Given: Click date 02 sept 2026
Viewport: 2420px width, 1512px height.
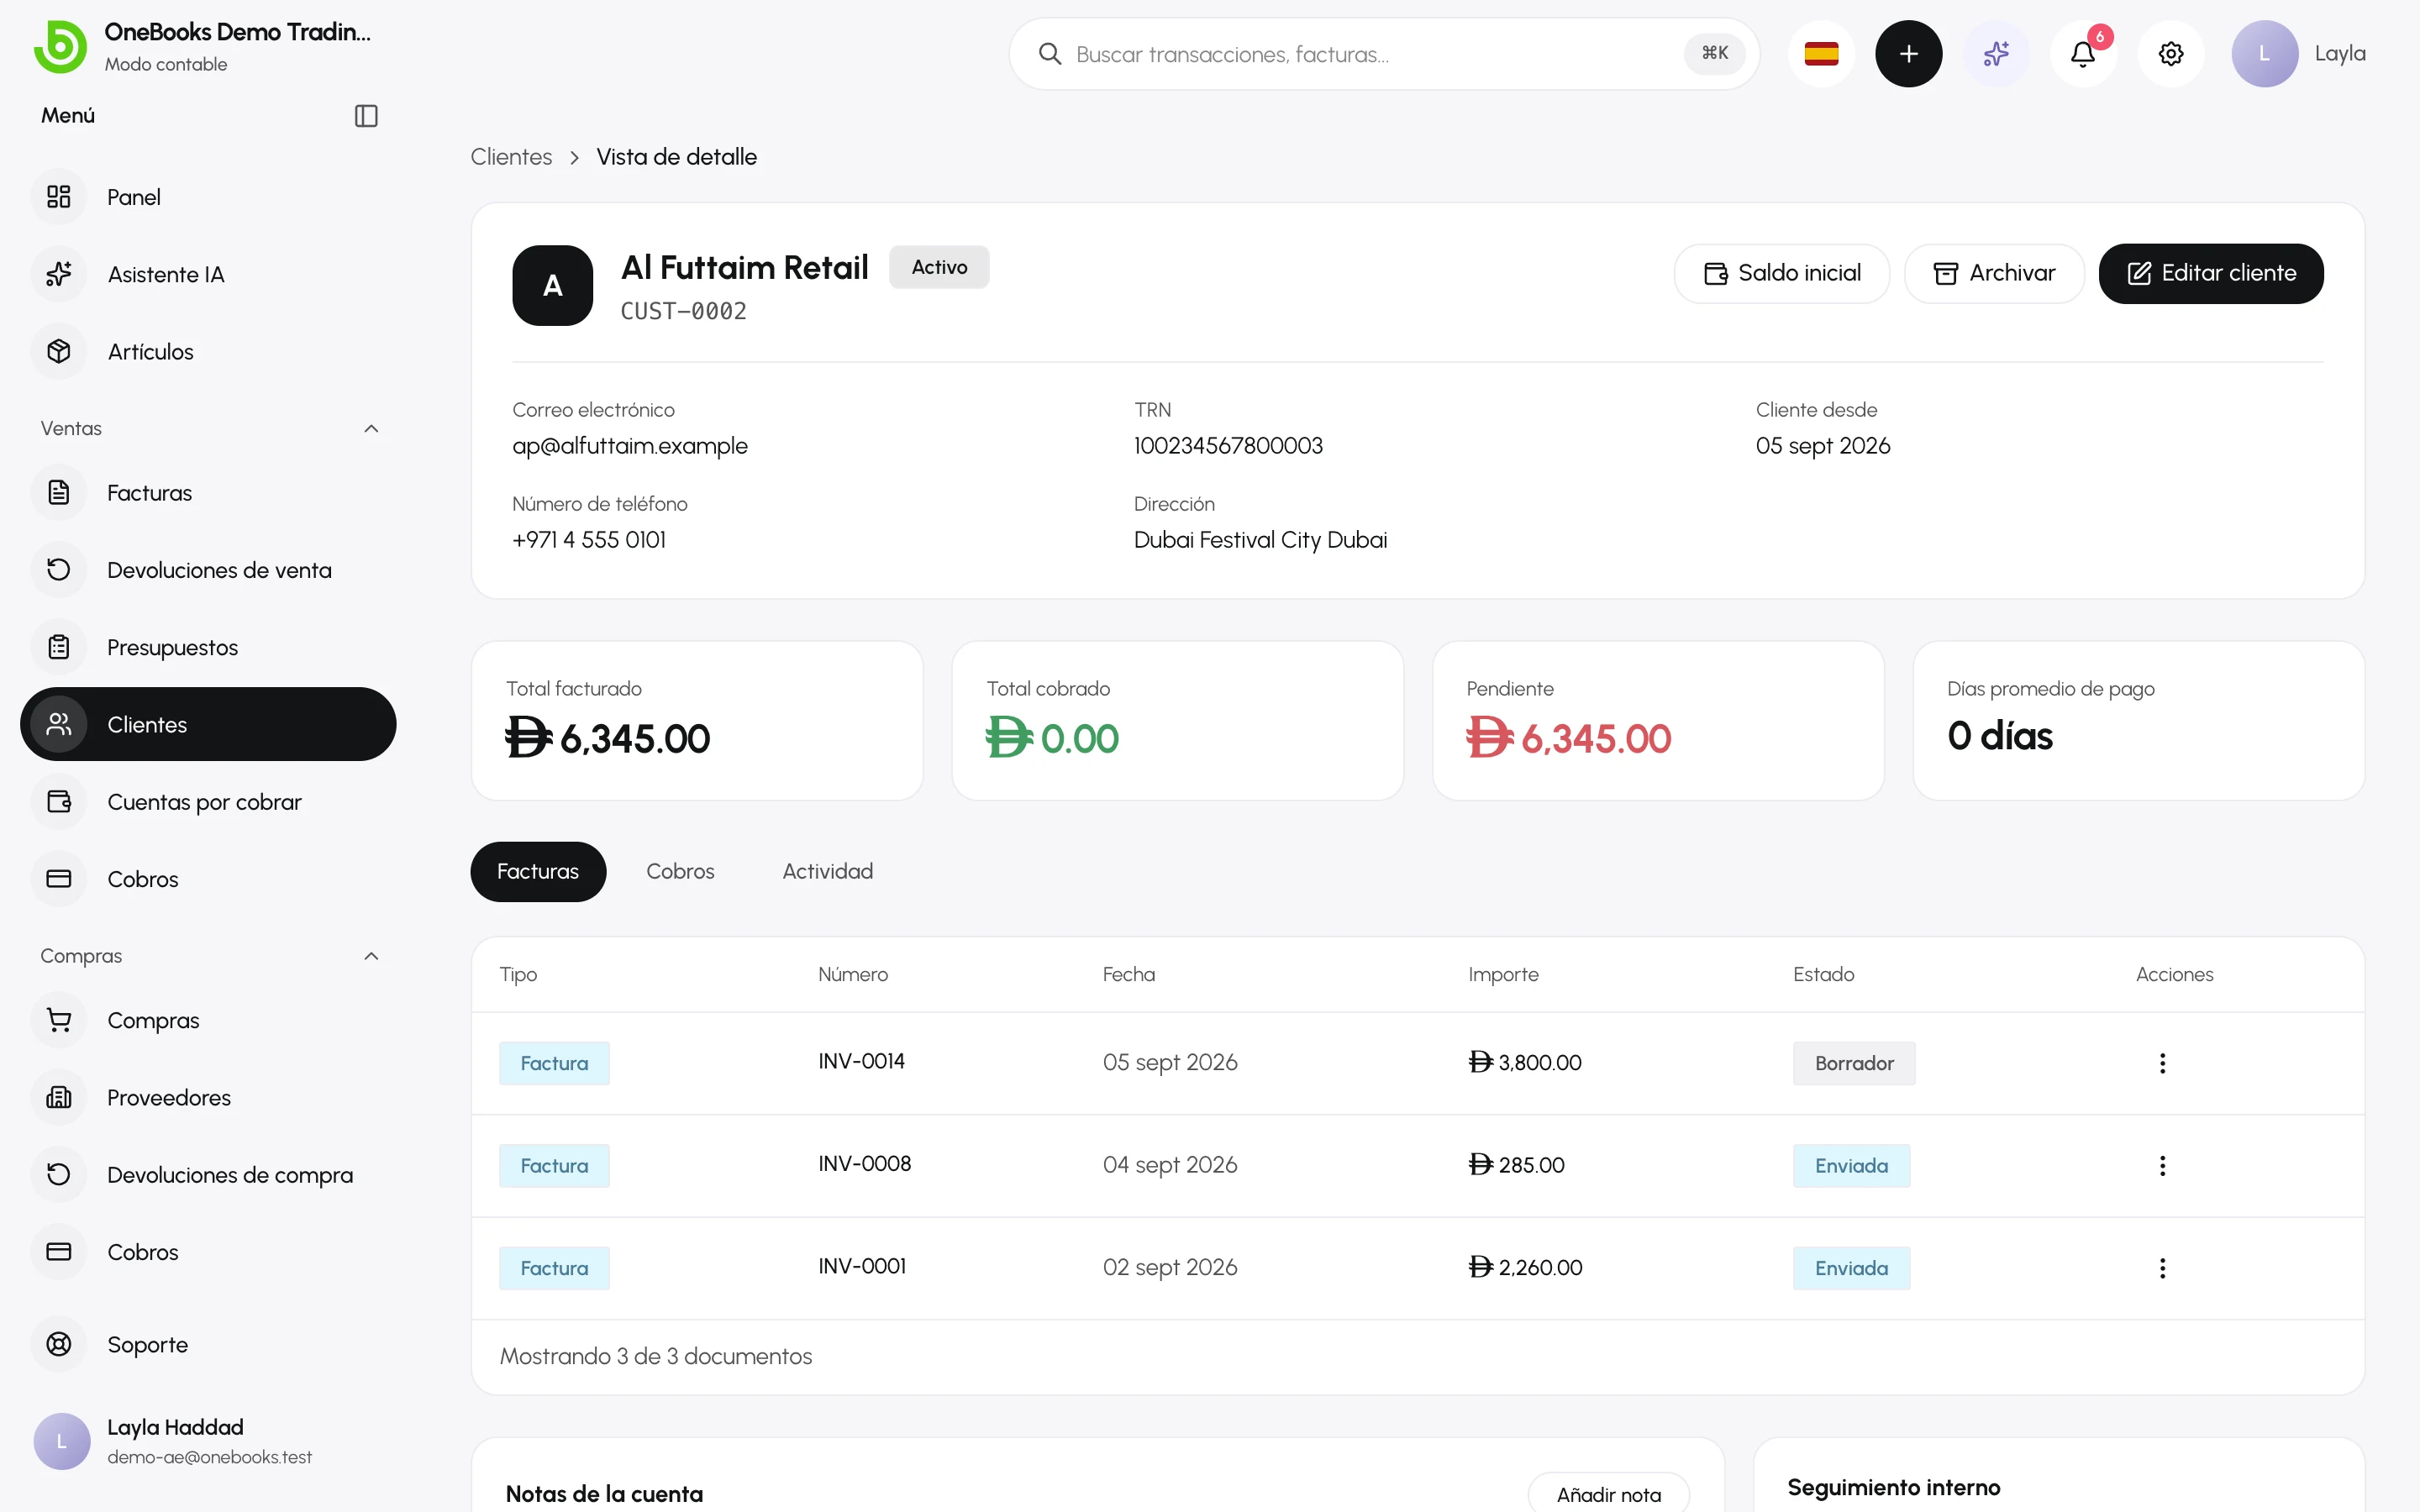Looking at the screenshot, I should [1170, 1267].
